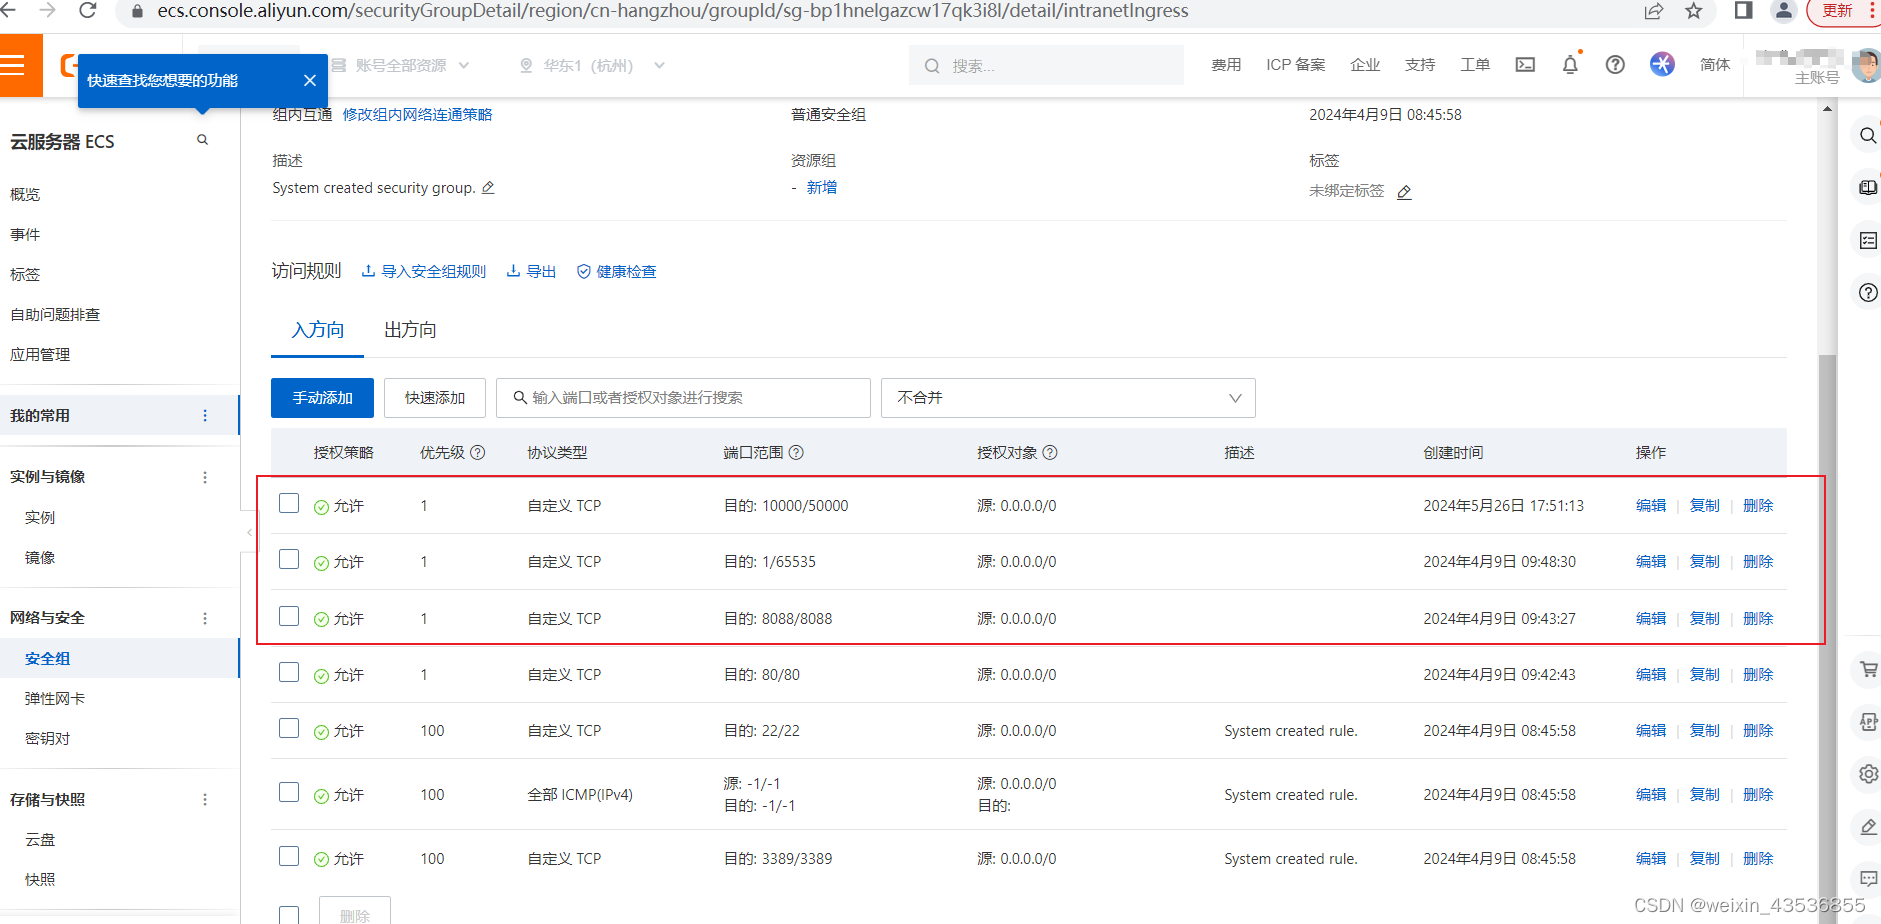Select the checkbox for port 1/65535 rule

point(289,559)
